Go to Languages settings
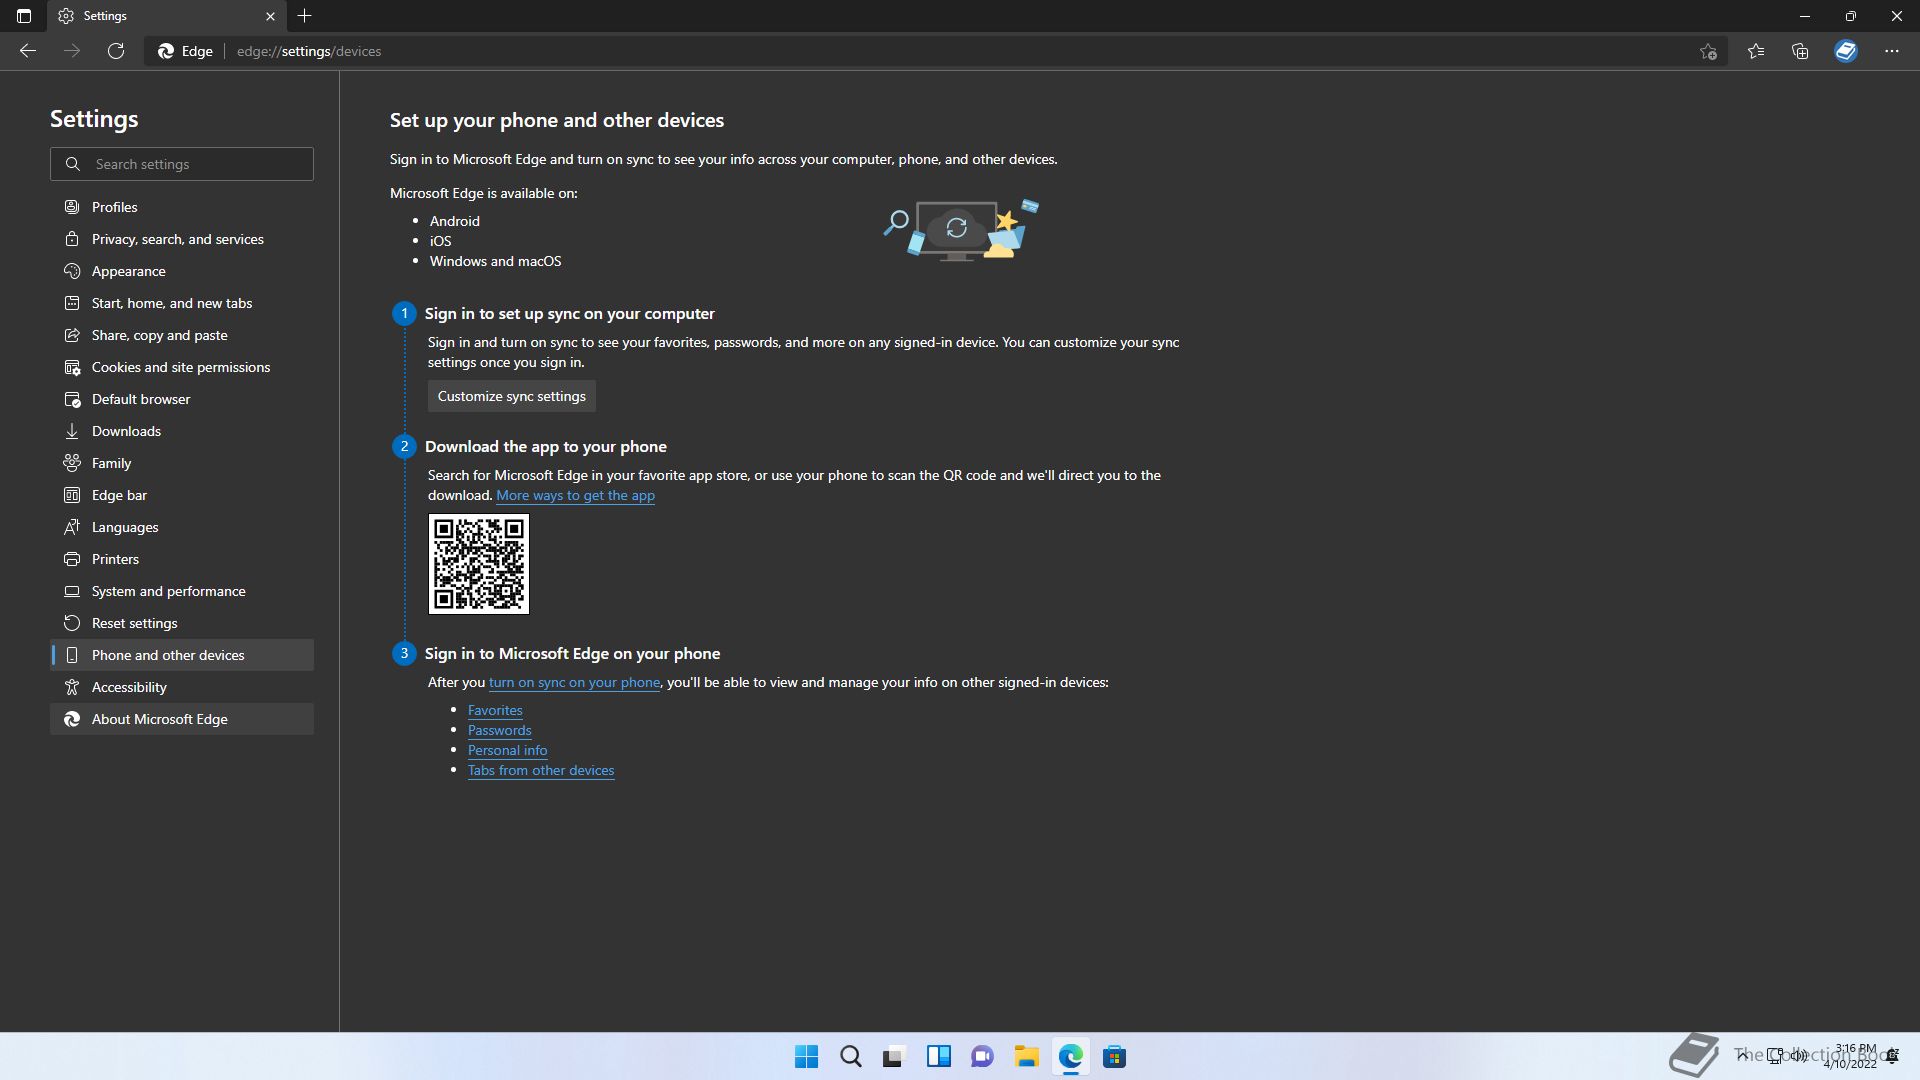Image resolution: width=1920 pixels, height=1080 pixels. tap(182, 527)
